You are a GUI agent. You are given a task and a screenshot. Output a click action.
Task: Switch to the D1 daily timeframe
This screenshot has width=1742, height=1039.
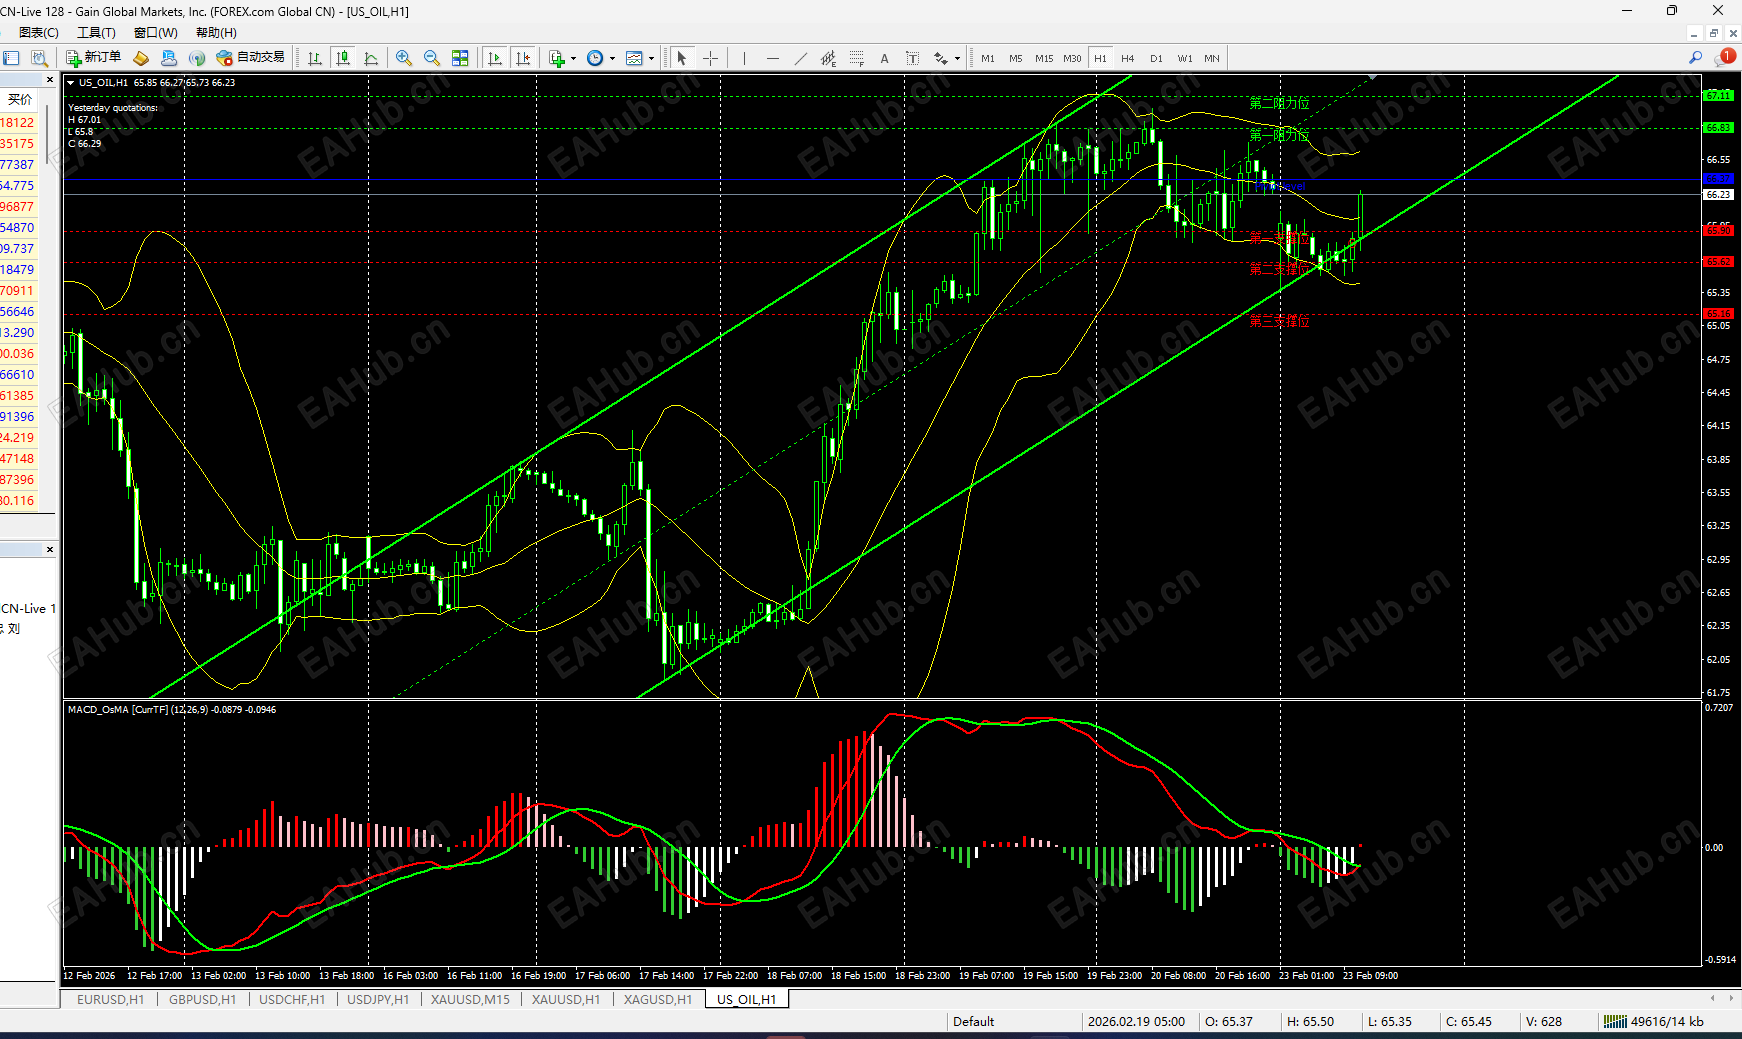(1156, 58)
